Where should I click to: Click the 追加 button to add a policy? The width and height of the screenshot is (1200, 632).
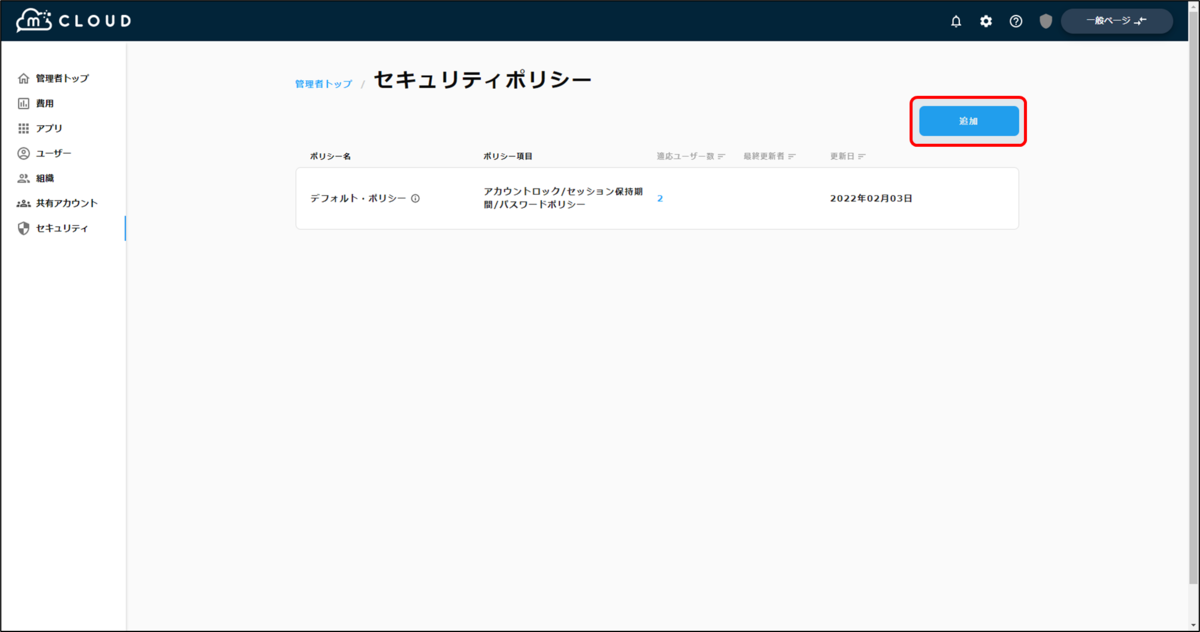967,121
